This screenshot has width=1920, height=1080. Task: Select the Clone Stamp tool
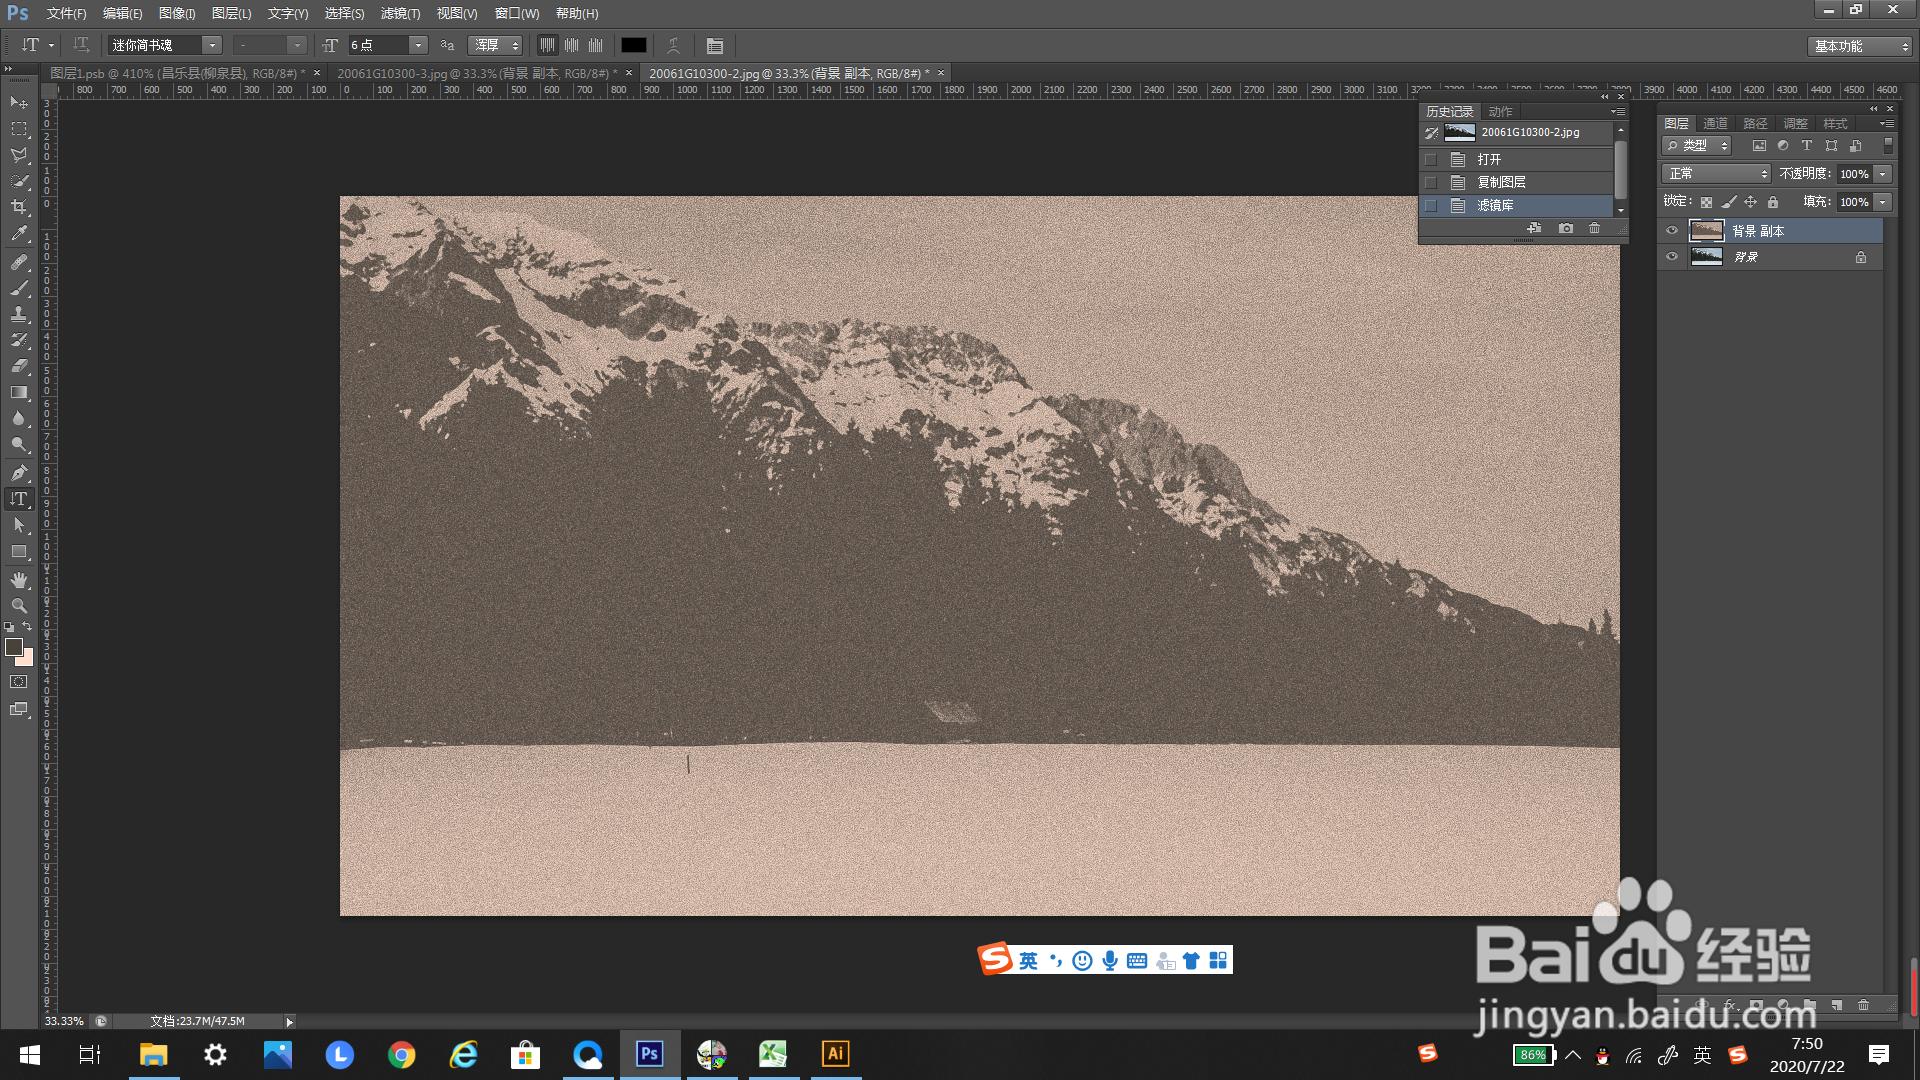tap(19, 314)
